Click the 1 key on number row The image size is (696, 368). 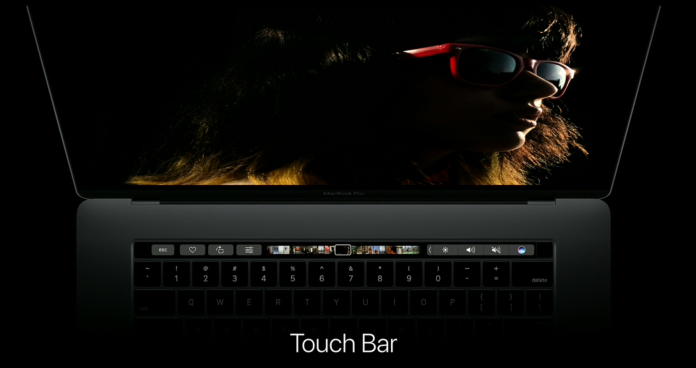[176, 274]
